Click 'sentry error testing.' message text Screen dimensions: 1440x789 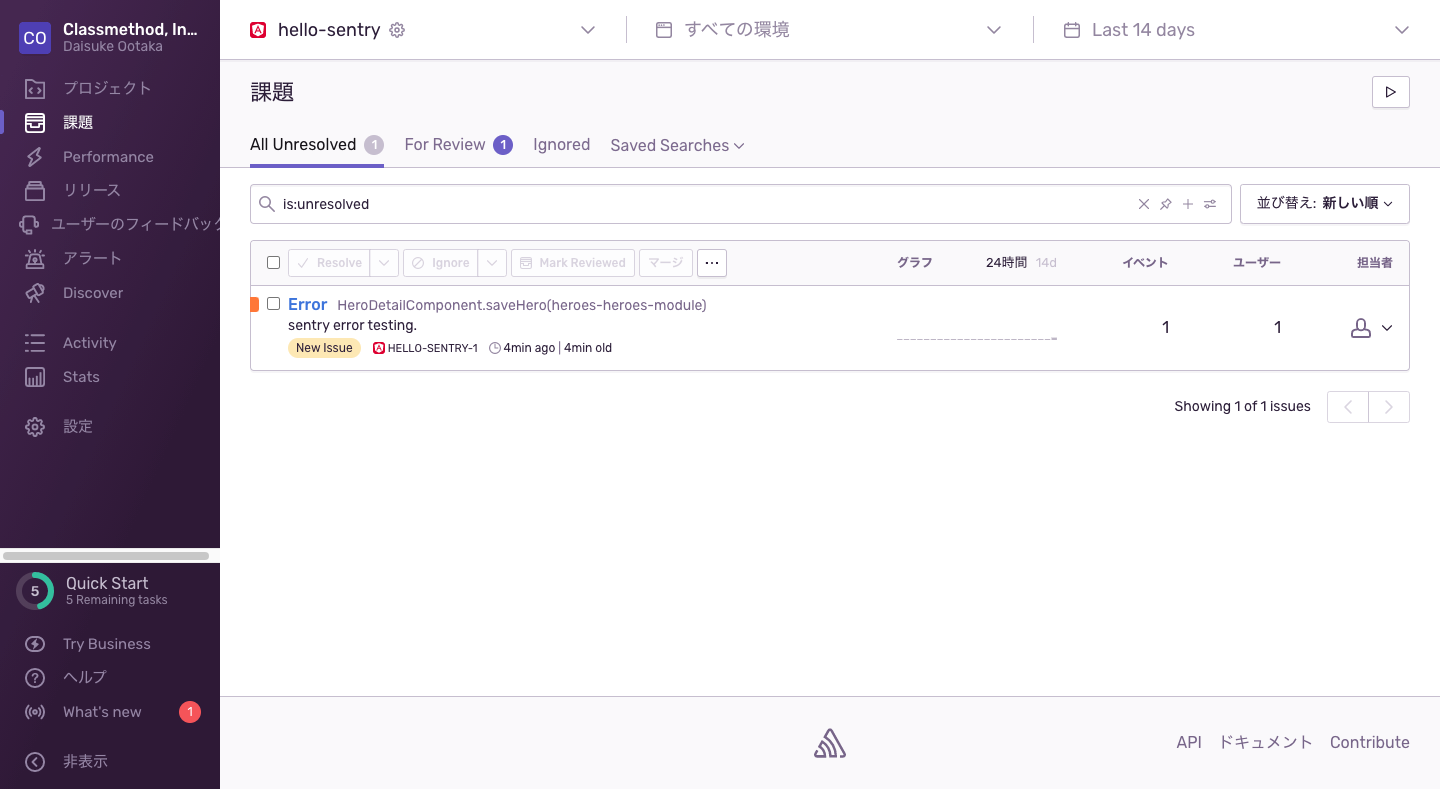352,325
